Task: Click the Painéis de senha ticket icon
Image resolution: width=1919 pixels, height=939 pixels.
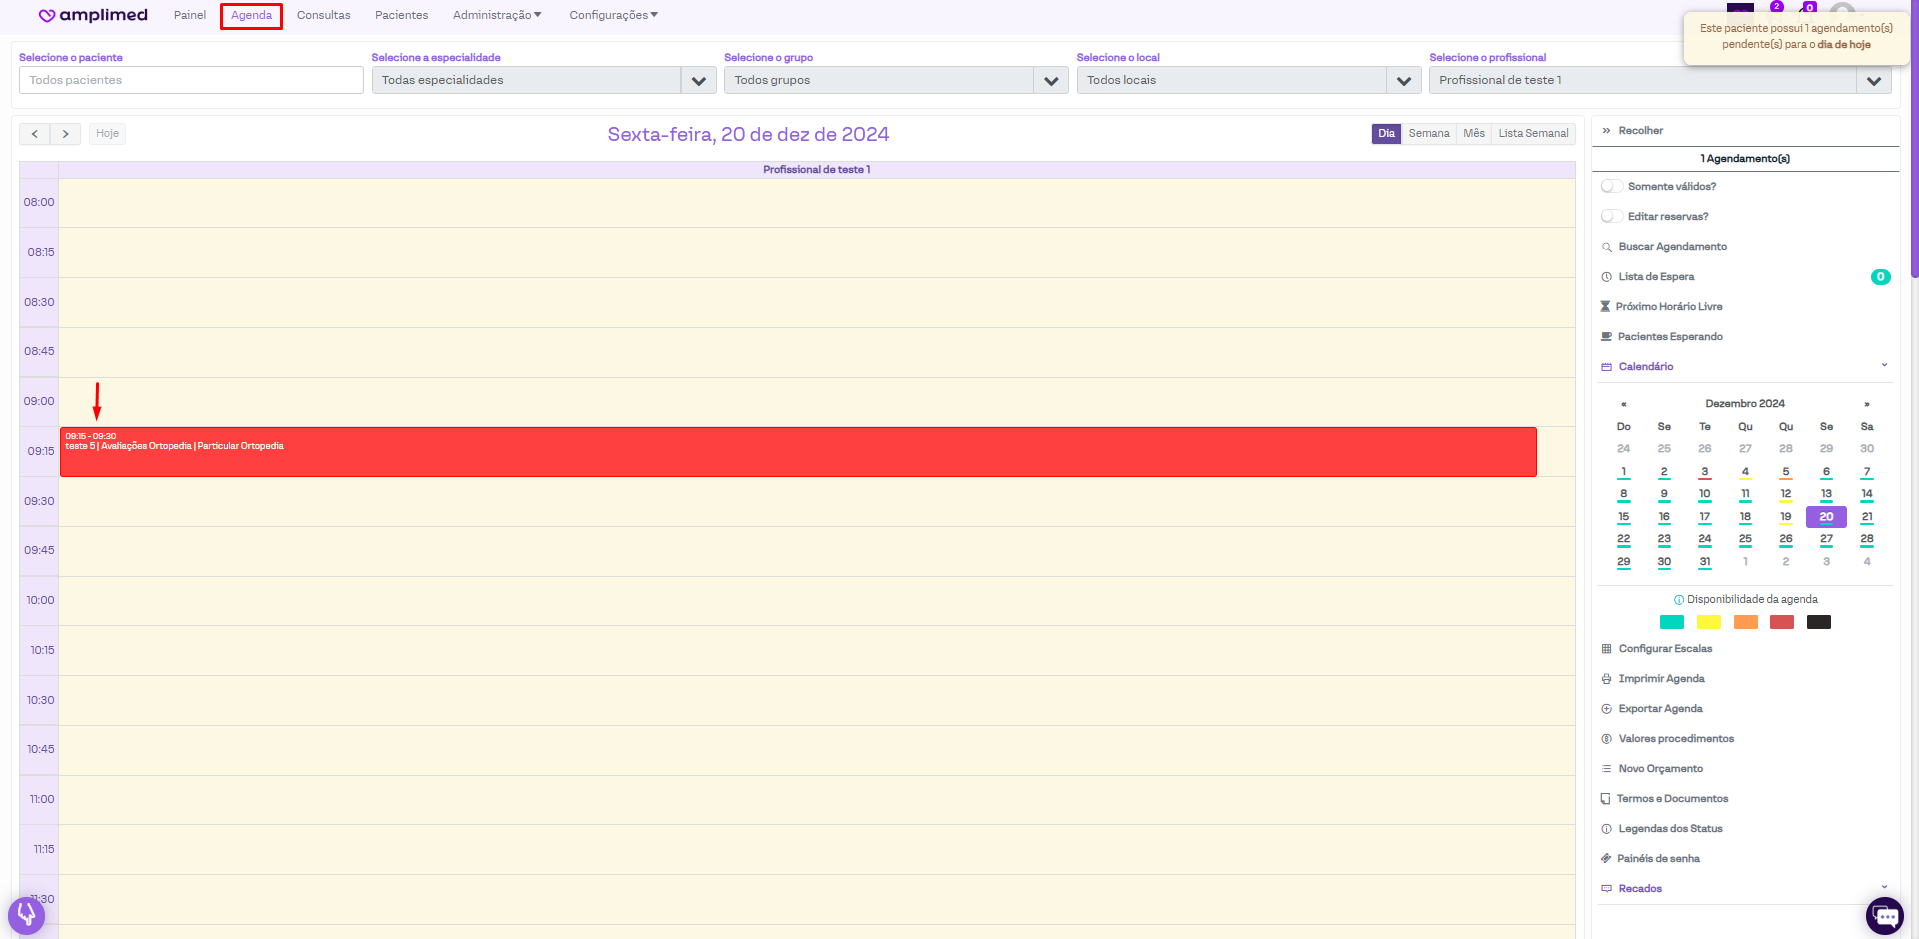Action: click(1606, 859)
